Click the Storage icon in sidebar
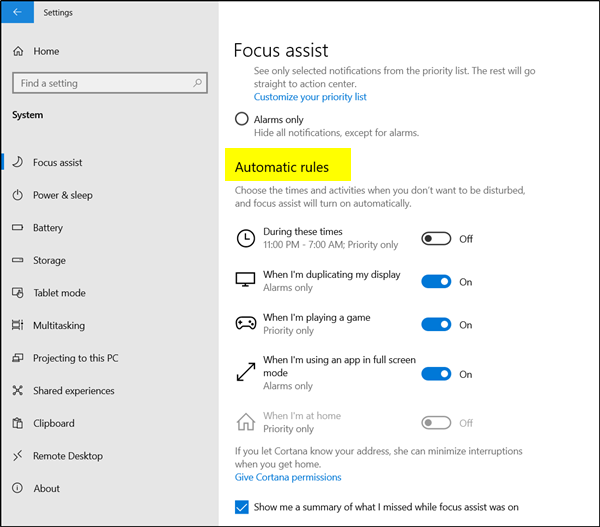The height and width of the screenshot is (527, 600). (18, 260)
